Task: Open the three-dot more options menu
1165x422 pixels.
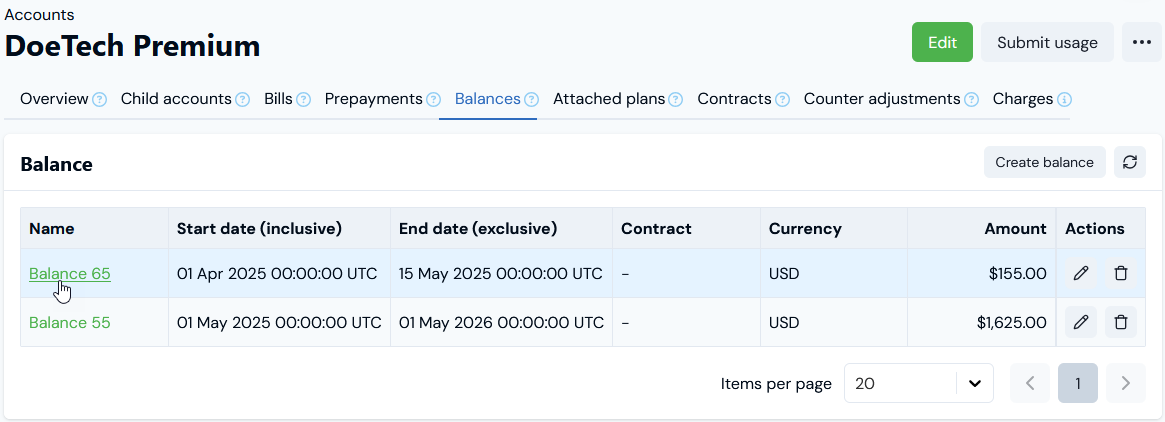Action: click(1141, 42)
